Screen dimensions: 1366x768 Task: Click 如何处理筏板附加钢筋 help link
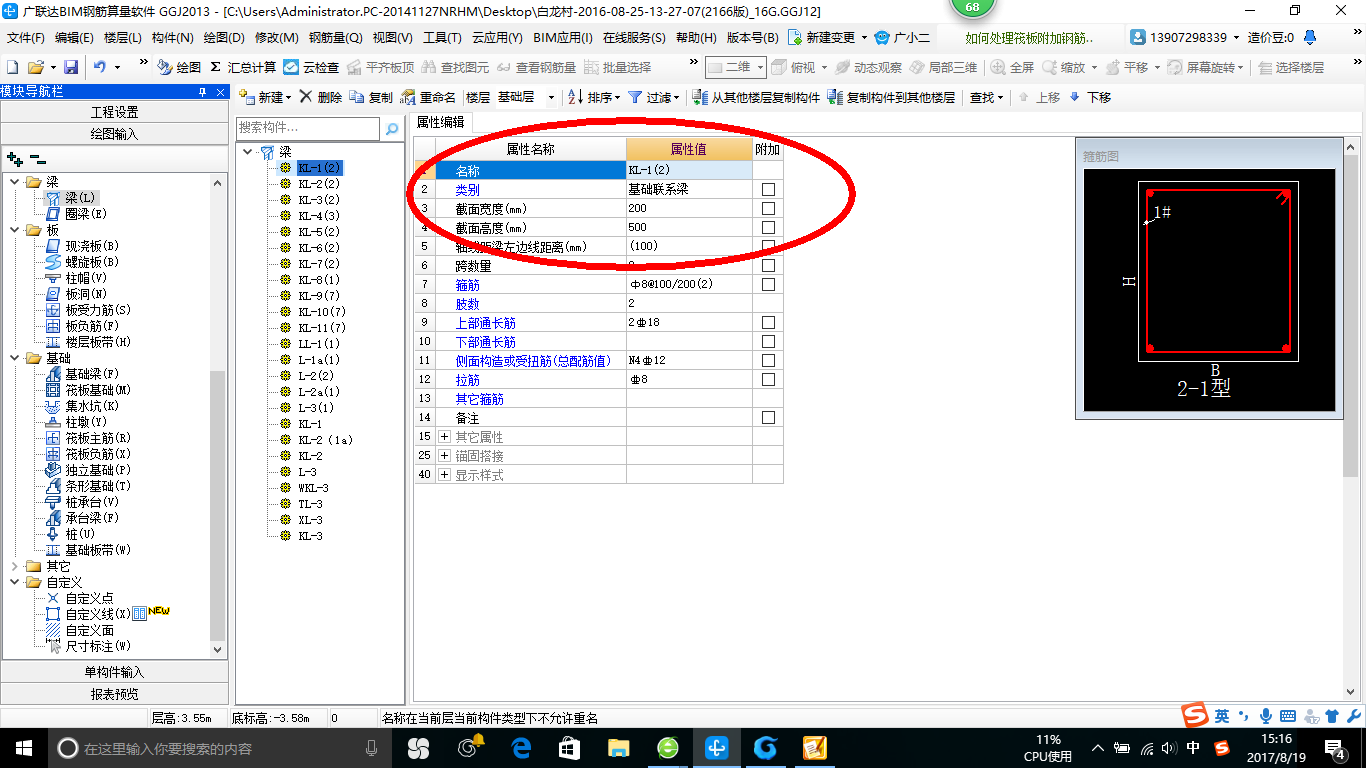[1030, 38]
